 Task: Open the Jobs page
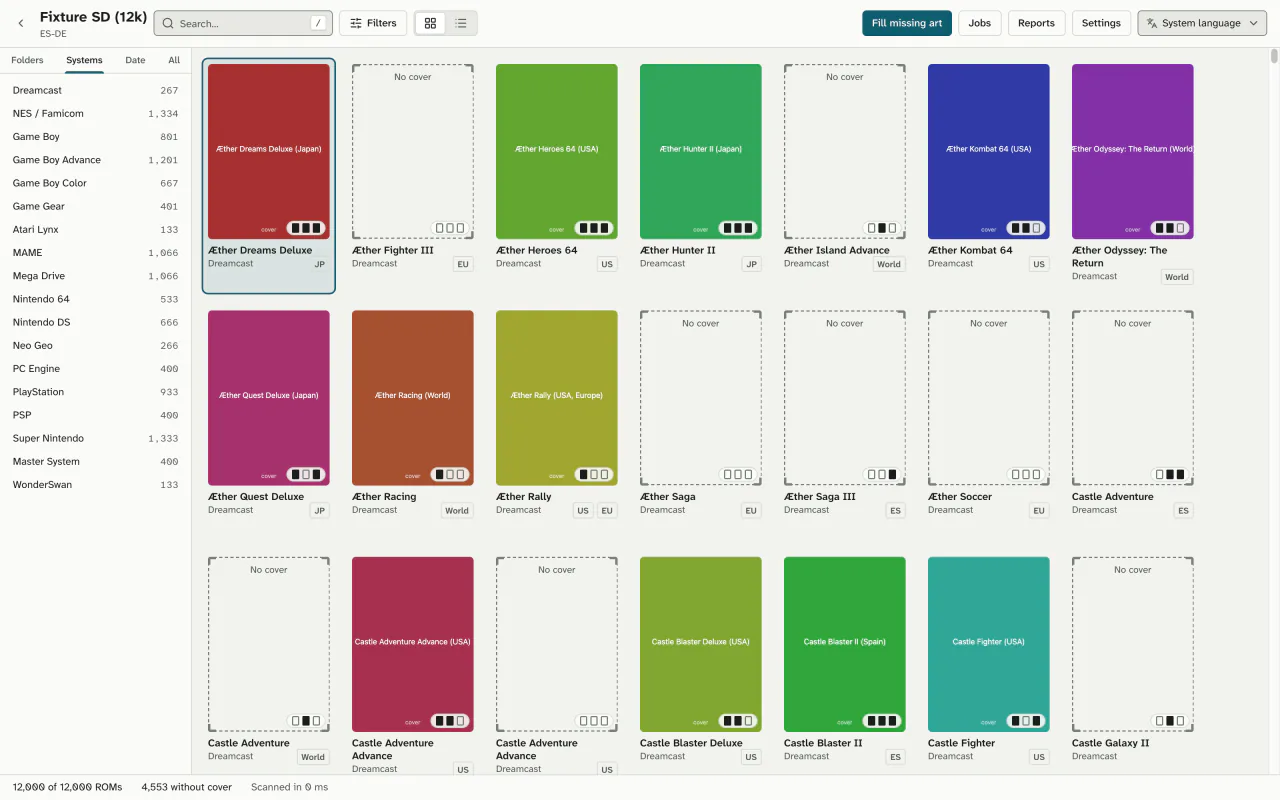(x=980, y=23)
